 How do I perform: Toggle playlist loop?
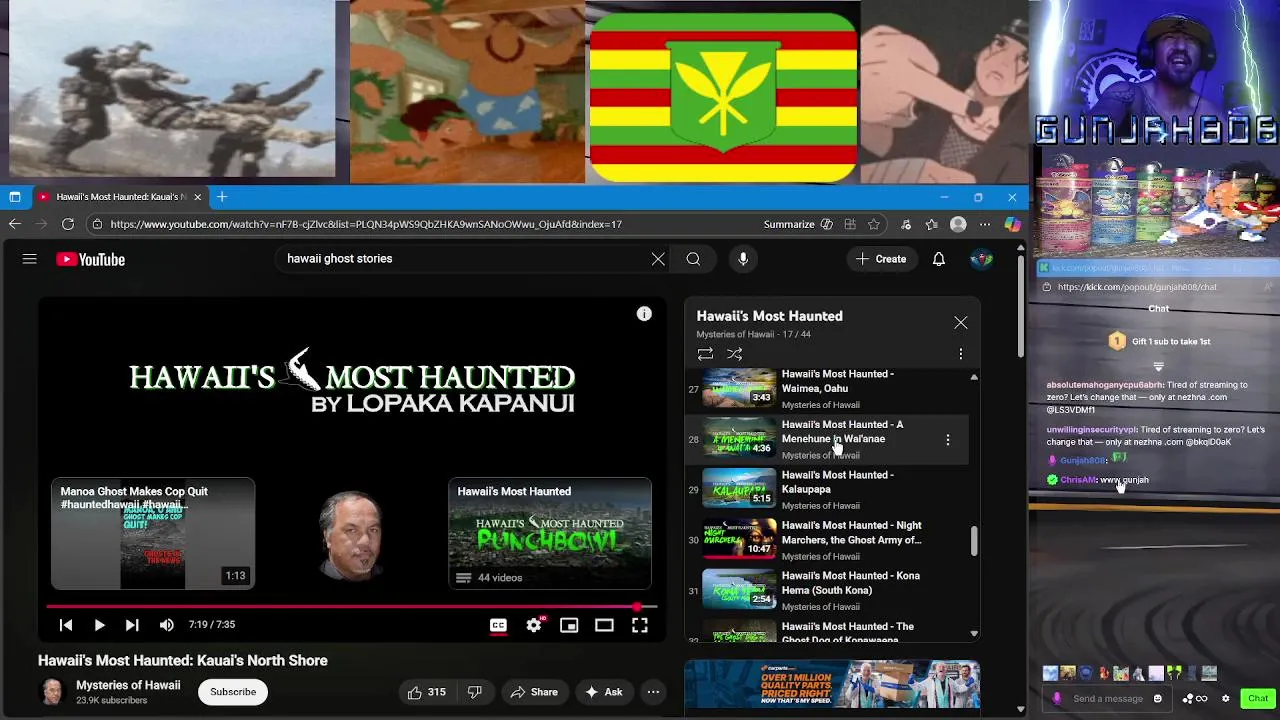[x=705, y=354]
